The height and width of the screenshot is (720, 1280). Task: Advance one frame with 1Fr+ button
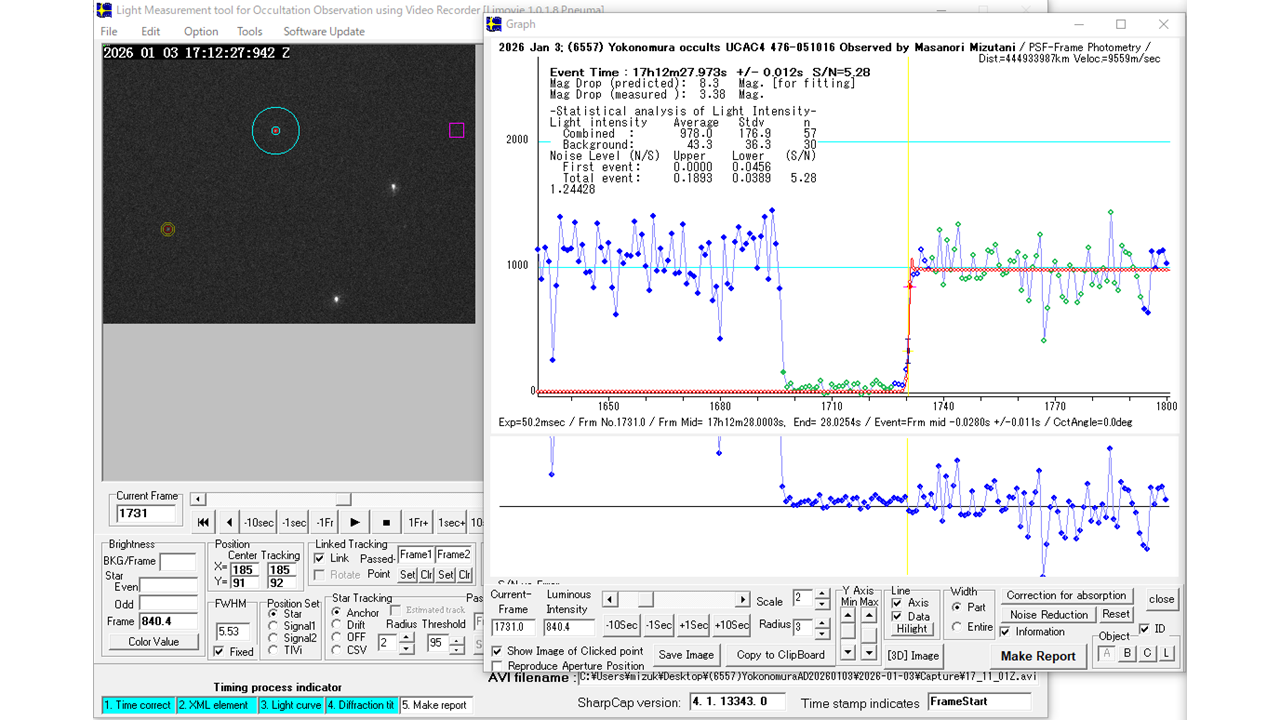[x=418, y=522]
